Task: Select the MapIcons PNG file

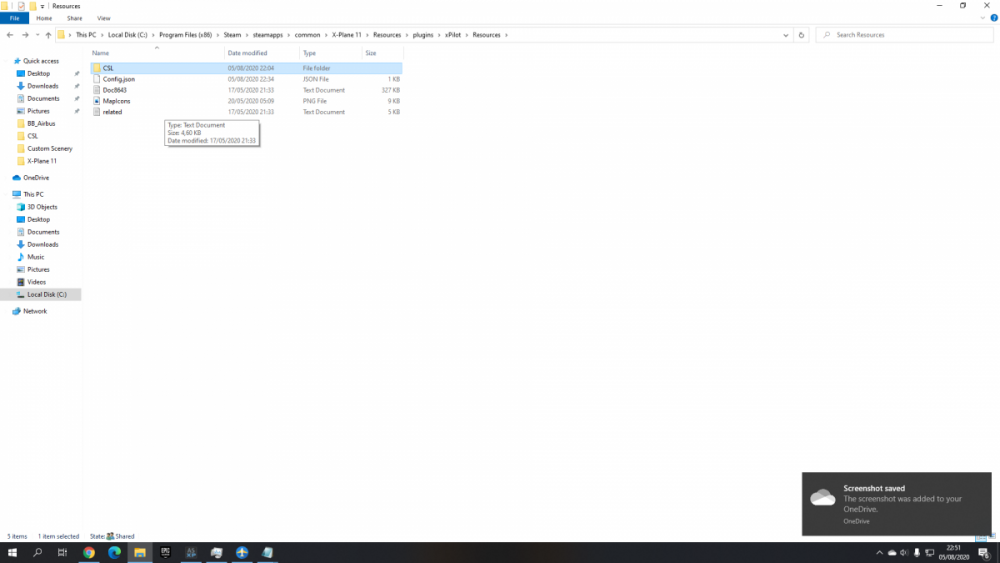Action: (116, 101)
